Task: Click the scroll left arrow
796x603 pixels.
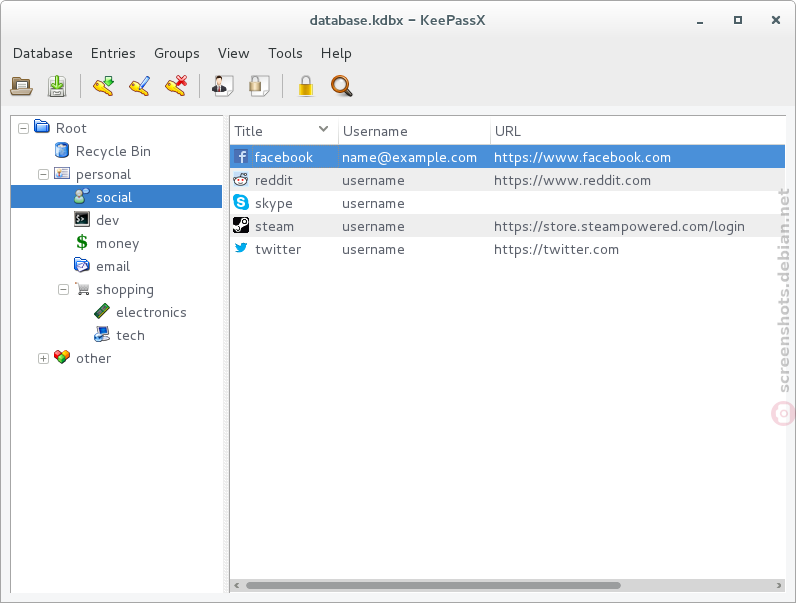Action: click(237, 585)
